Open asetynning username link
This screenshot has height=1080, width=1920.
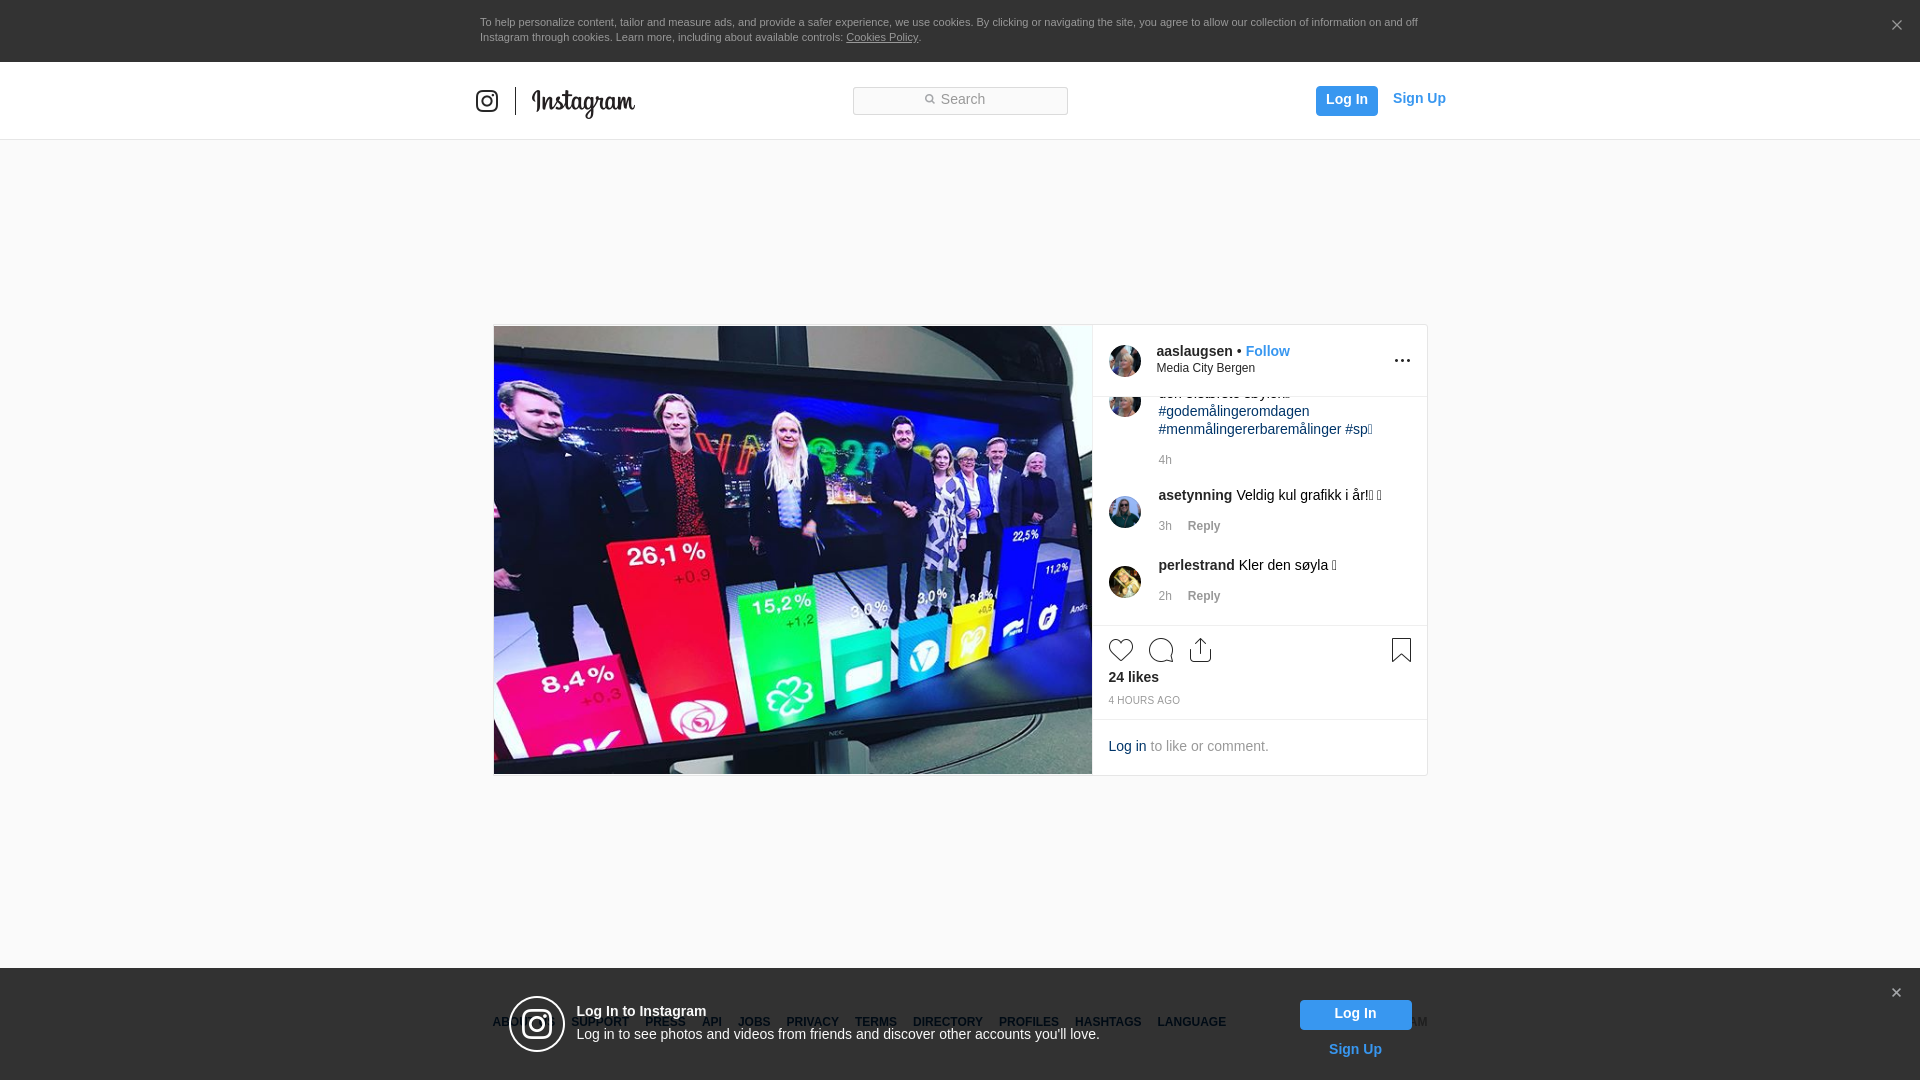[1195, 495]
